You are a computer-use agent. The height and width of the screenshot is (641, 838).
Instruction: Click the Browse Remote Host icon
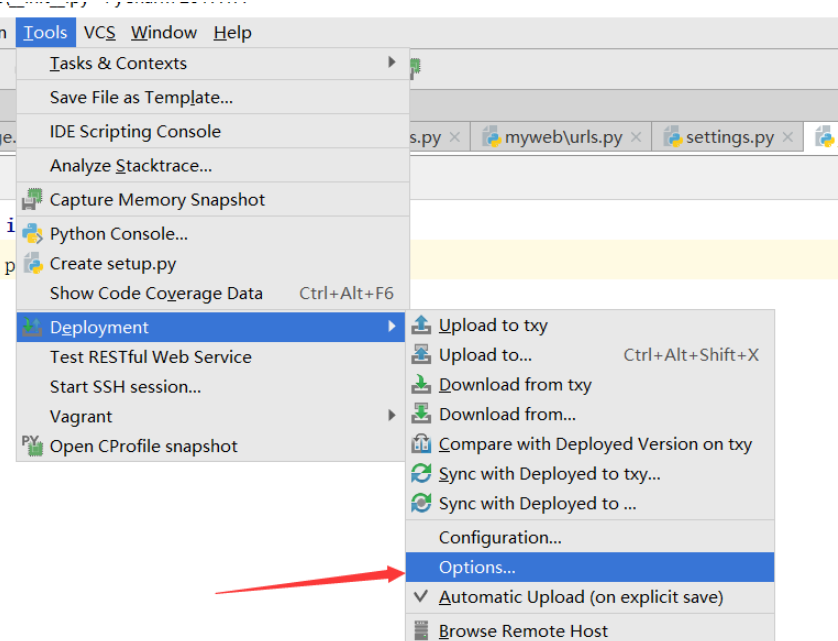[x=422, y=631]
